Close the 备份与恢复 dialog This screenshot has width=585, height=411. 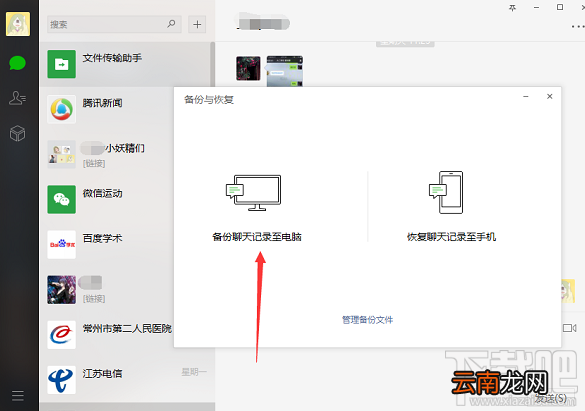tap(550, 97)
